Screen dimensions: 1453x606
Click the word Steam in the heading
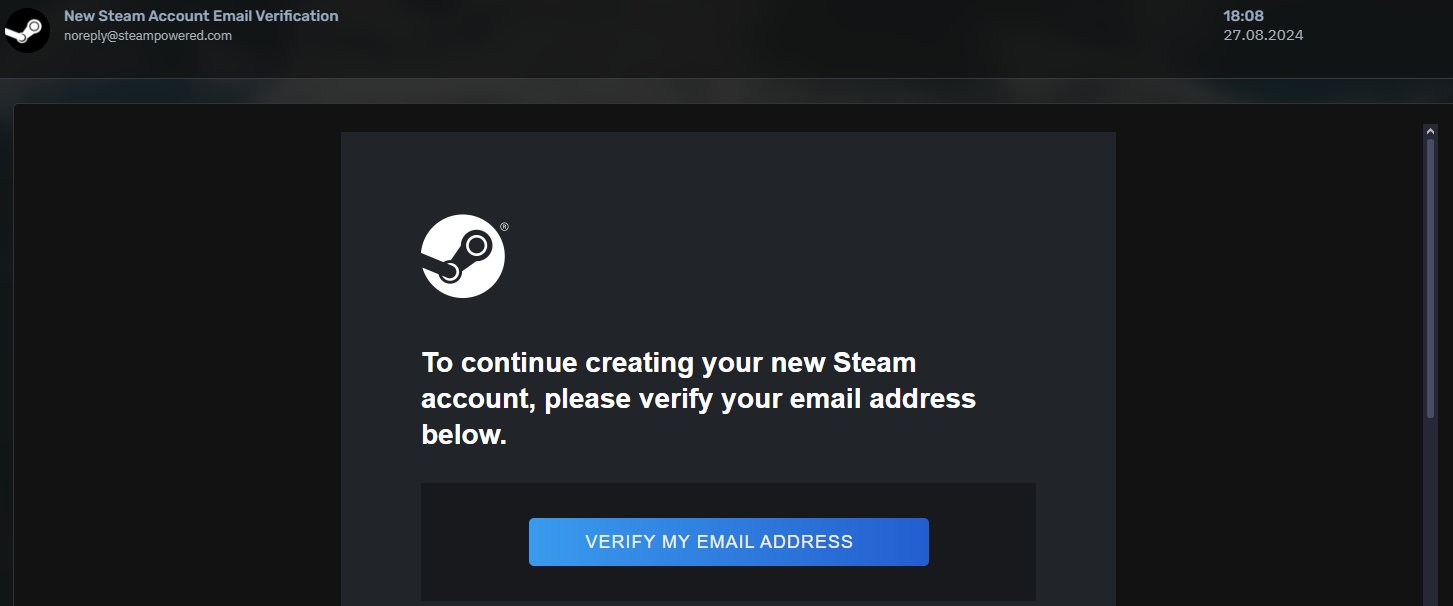(874, 362)
